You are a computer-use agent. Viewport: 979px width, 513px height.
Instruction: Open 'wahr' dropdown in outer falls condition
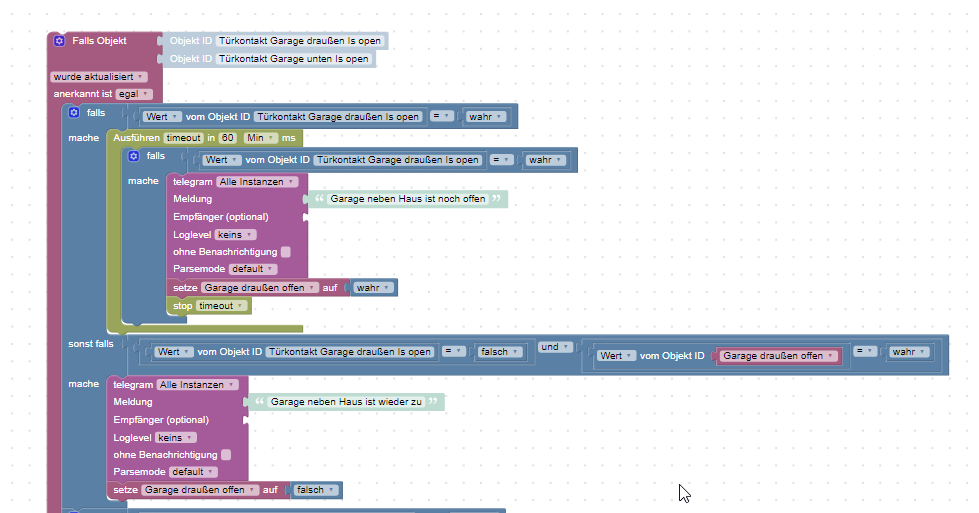tap(485, 117)
